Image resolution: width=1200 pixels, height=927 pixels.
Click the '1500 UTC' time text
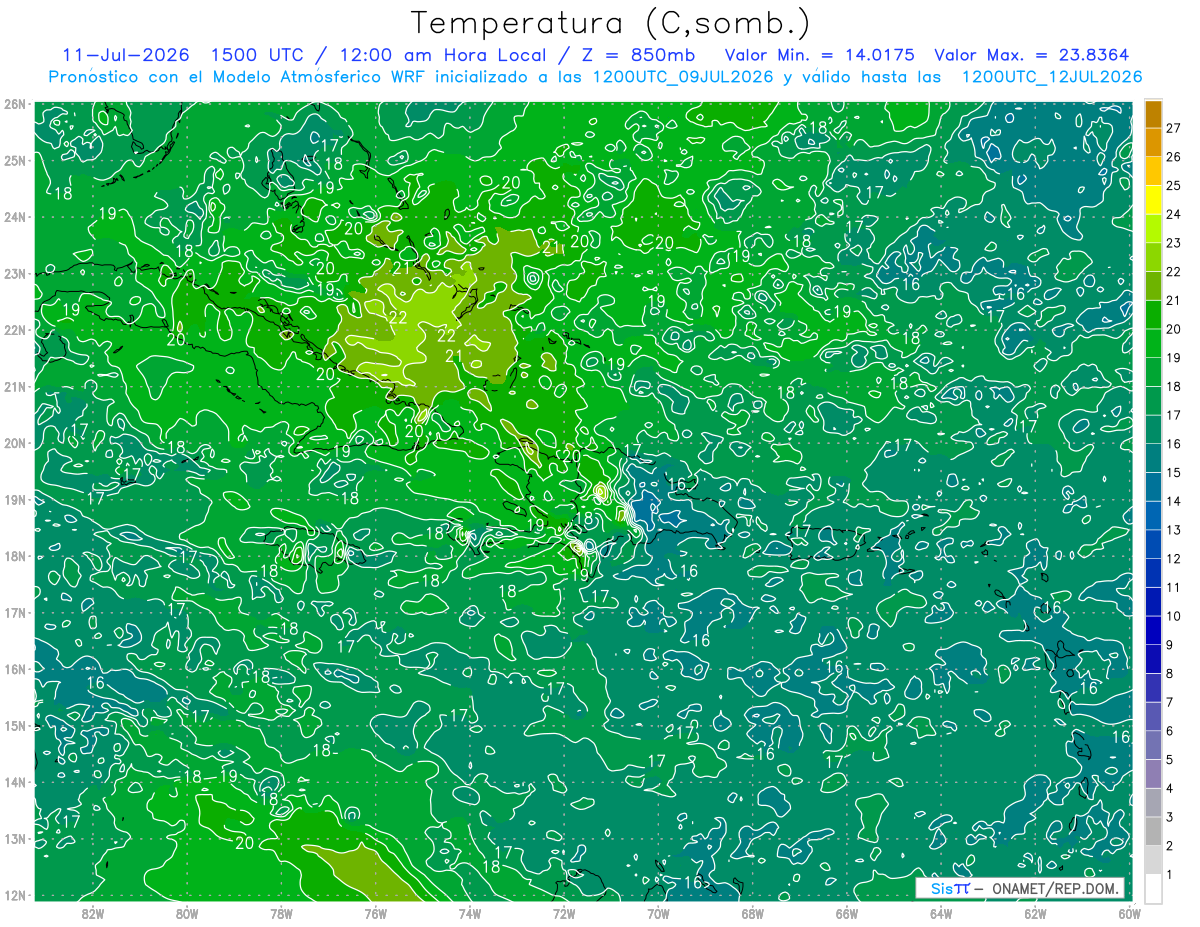[258, 55]
